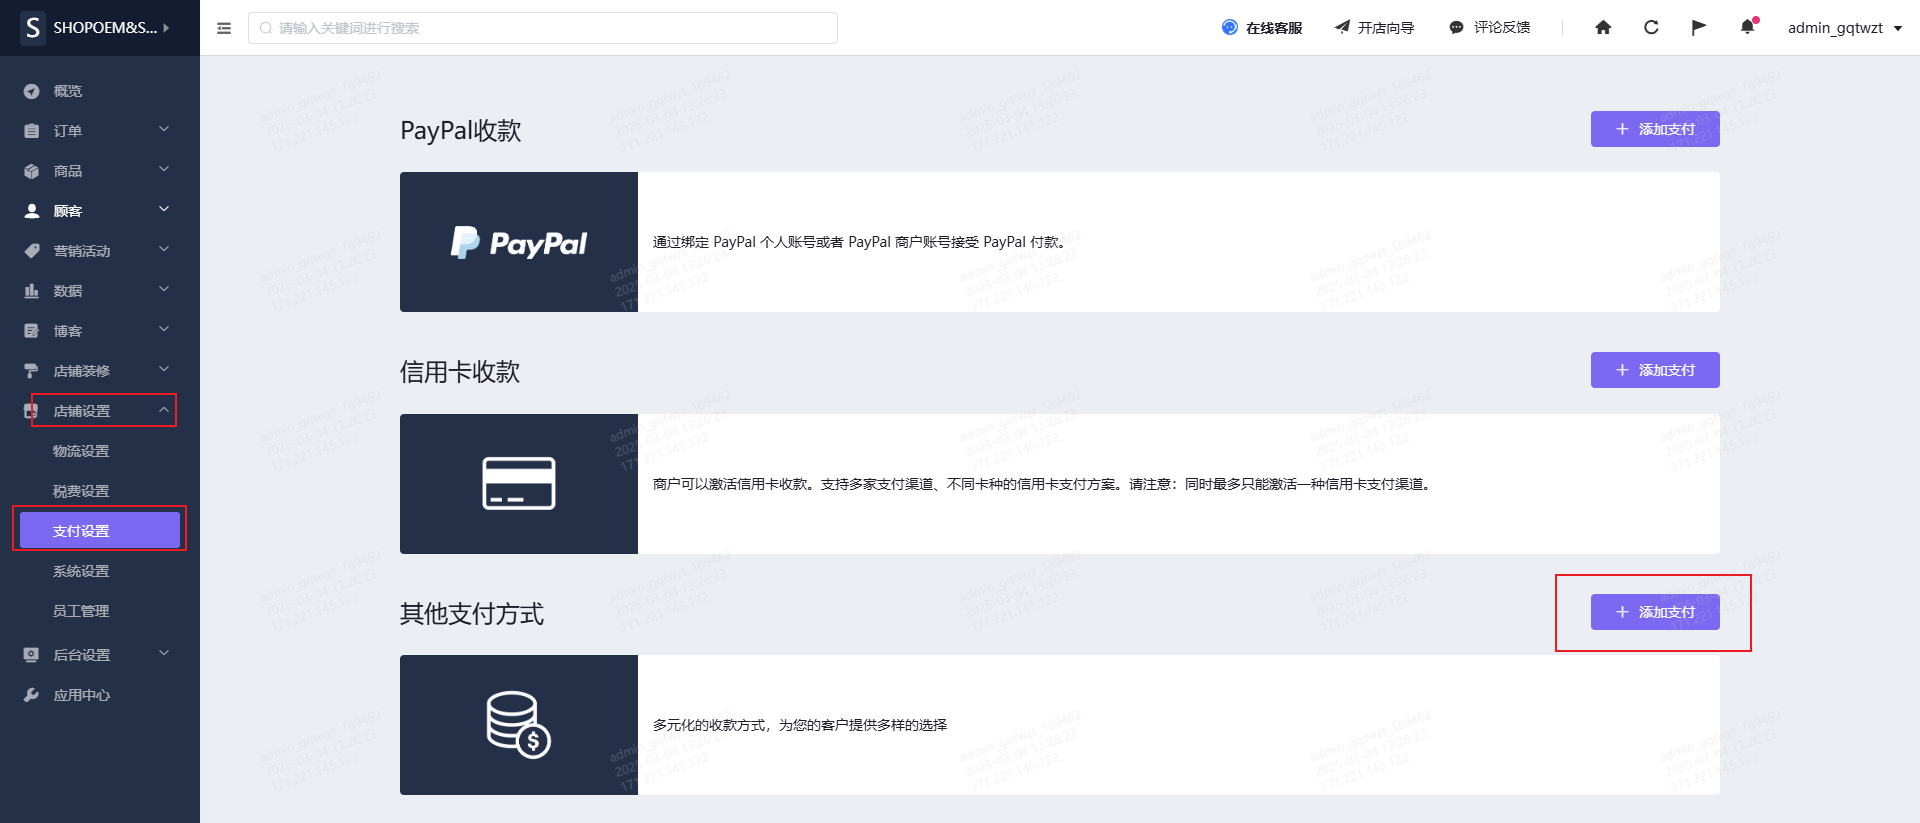
Task: Click the 店铺设置 store settings icon
Action: click(31, 411)
